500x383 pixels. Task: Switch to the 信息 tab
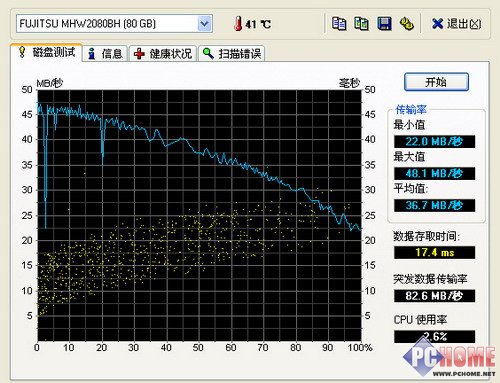click(x=105, y=53)
